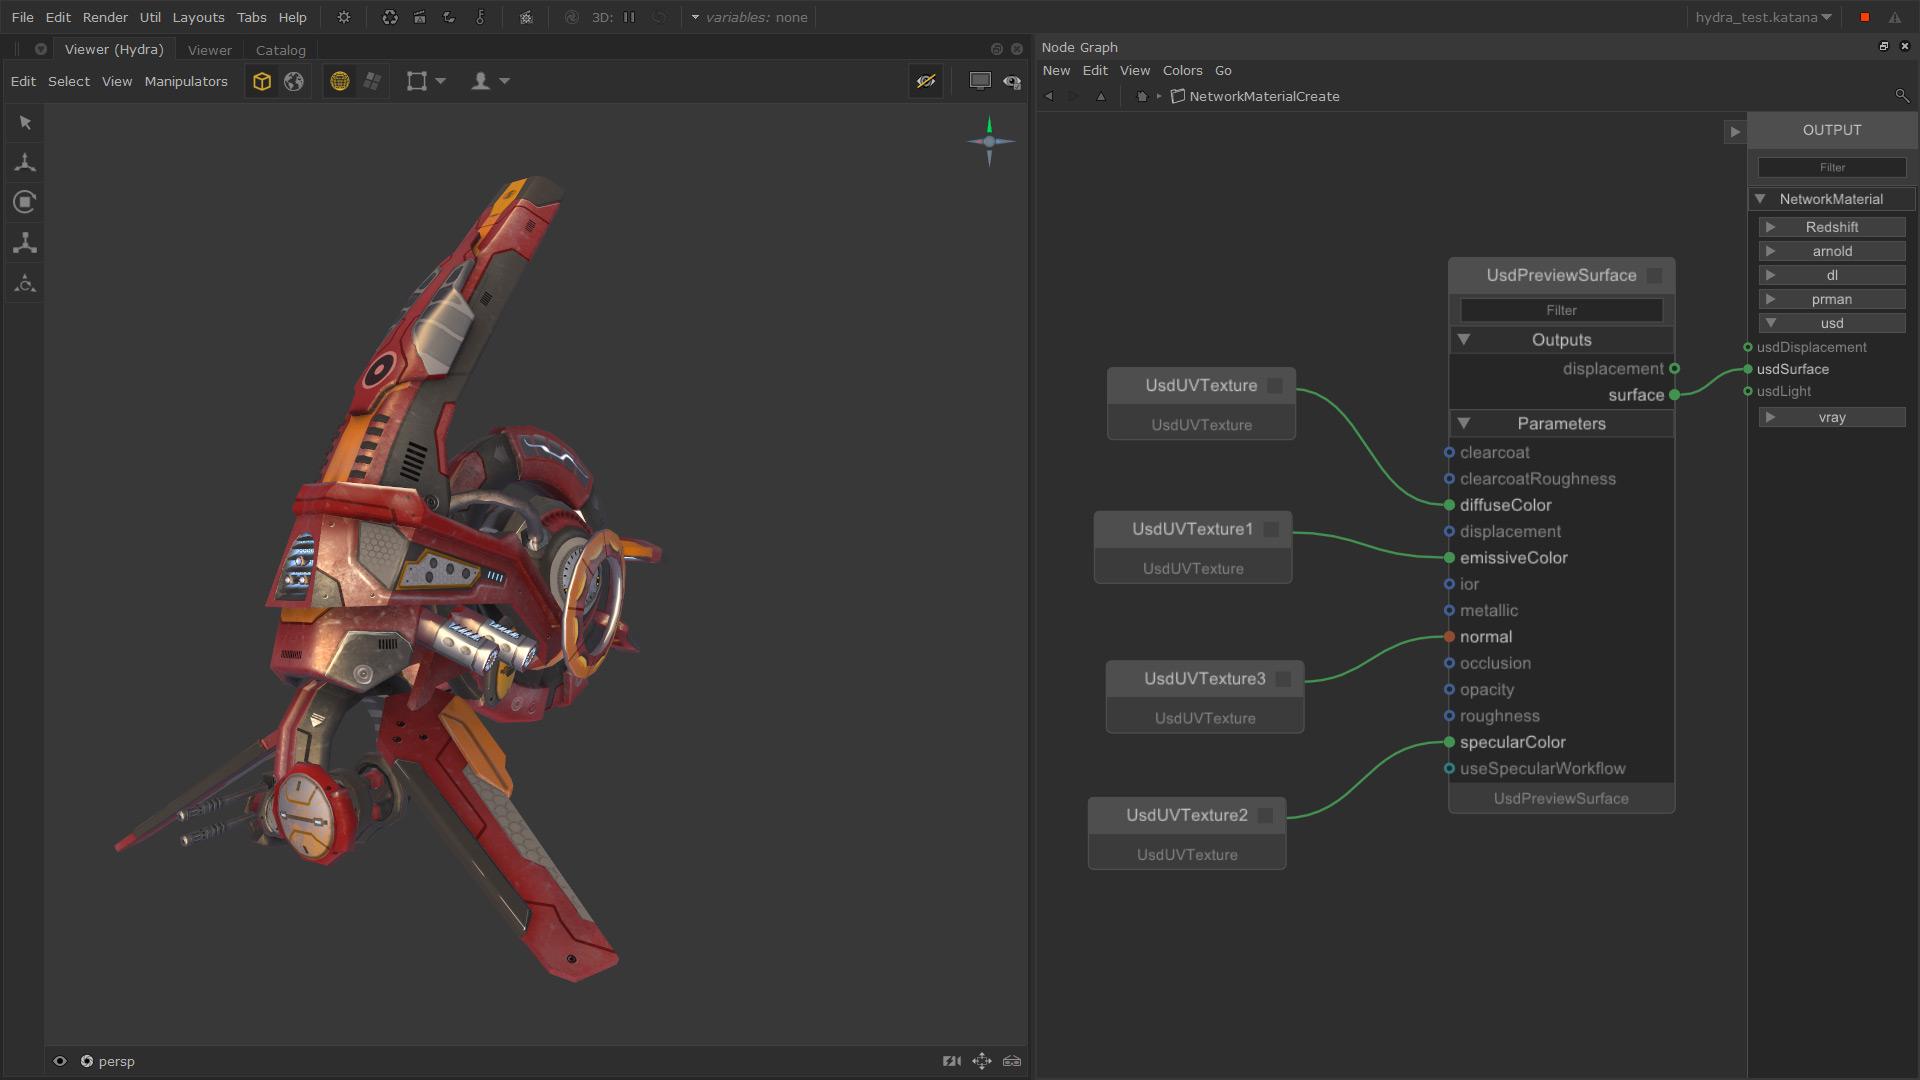Click the OUTPUT panel Filter field
The height and width of the screenshot is (1080, 1920).
coord(1832,168)
